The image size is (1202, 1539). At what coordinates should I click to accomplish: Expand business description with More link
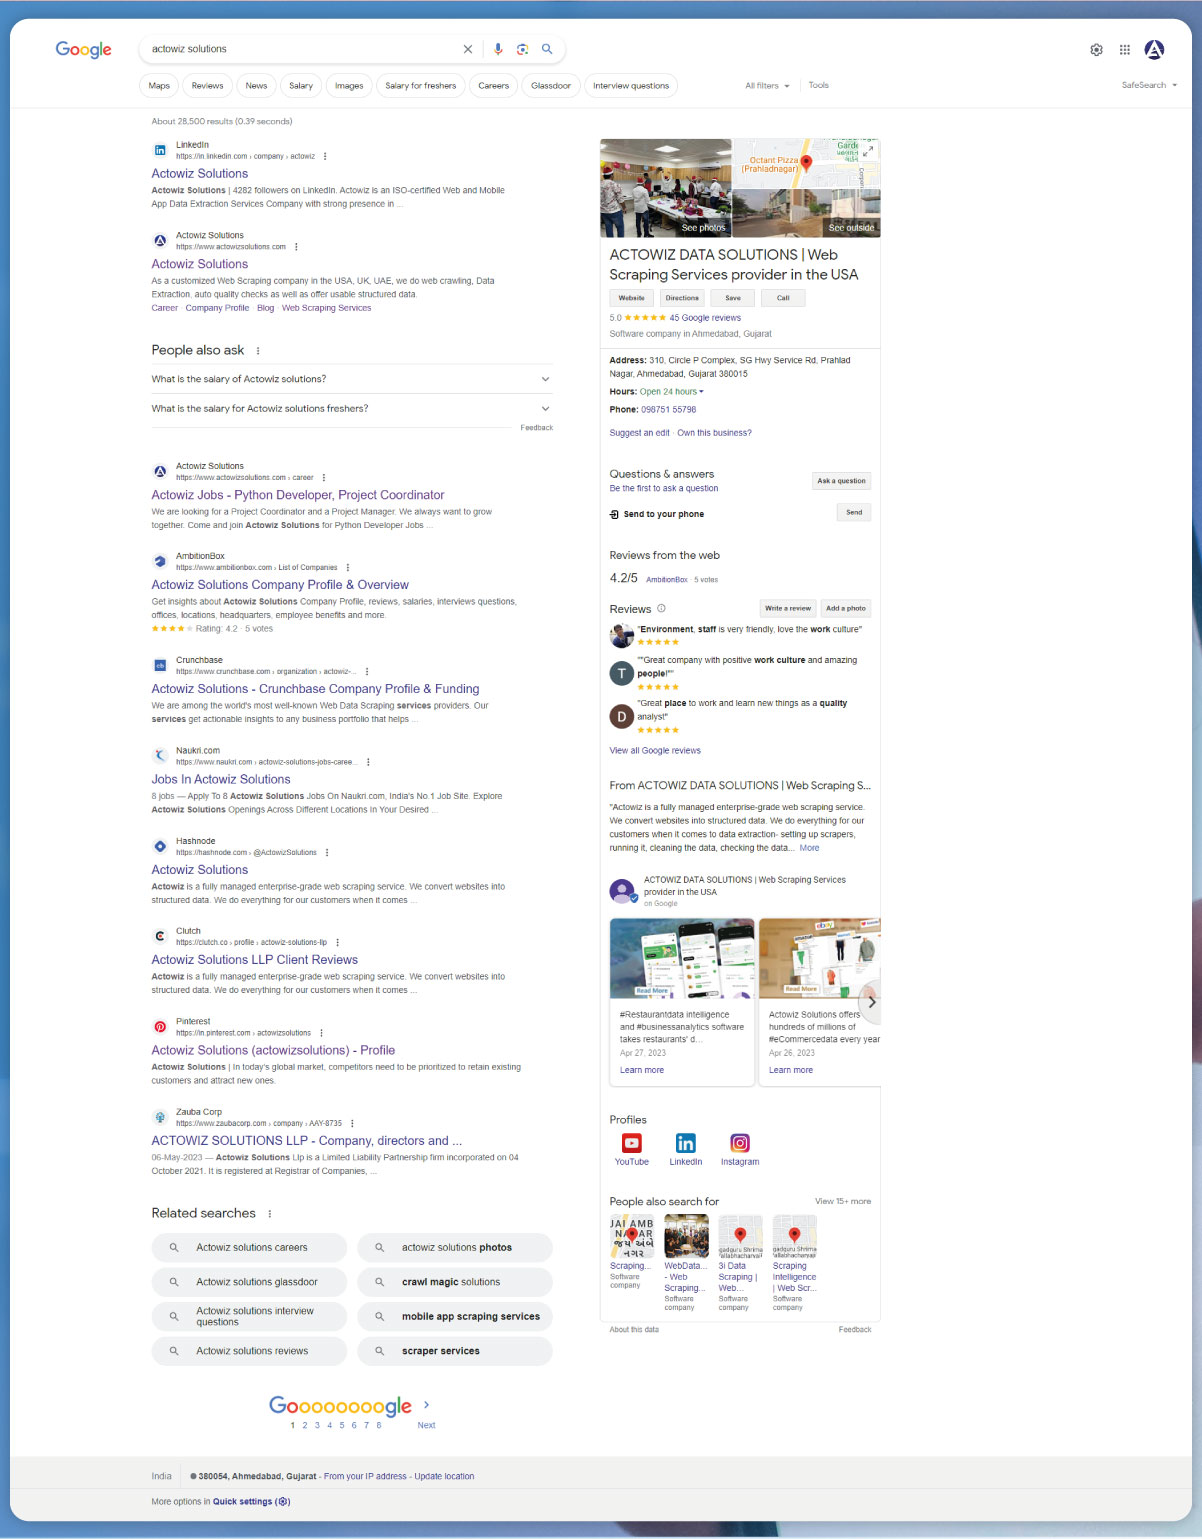click(810, 848)
